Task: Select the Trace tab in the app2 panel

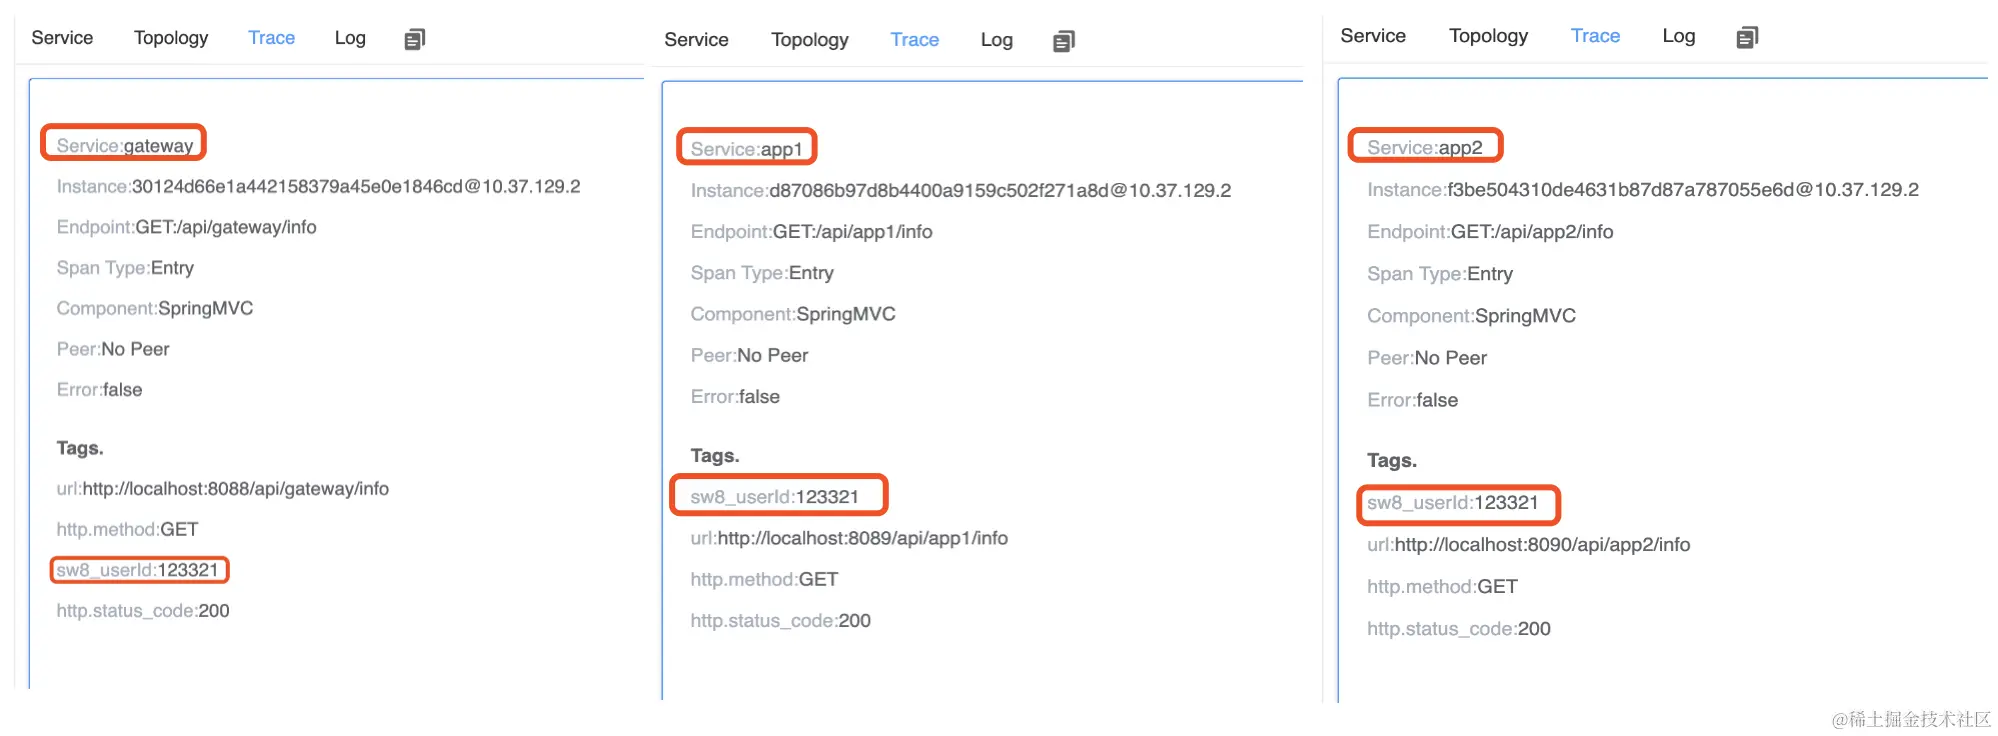Action: pyautogui.click(x=1595, y=36)
